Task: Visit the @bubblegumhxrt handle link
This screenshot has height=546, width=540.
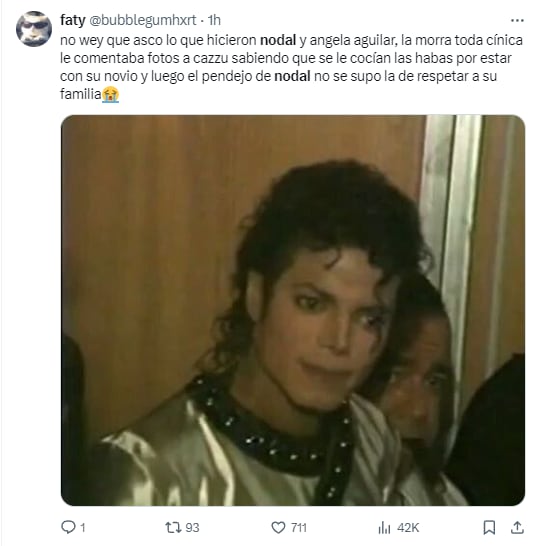Action: point(143,20)
